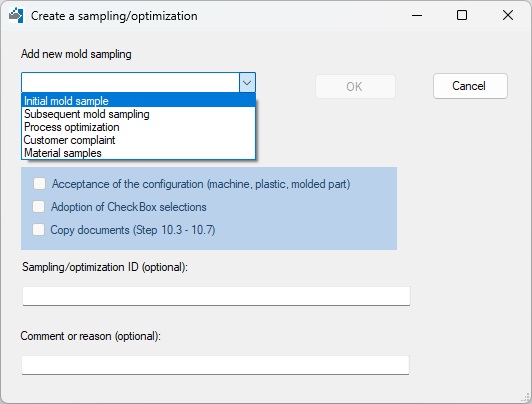Image resolution: width=532 pixels, height=404 pixels.
Task: Click the application icon in title bar
Action: pyautogui.click(x=16, y=16)
